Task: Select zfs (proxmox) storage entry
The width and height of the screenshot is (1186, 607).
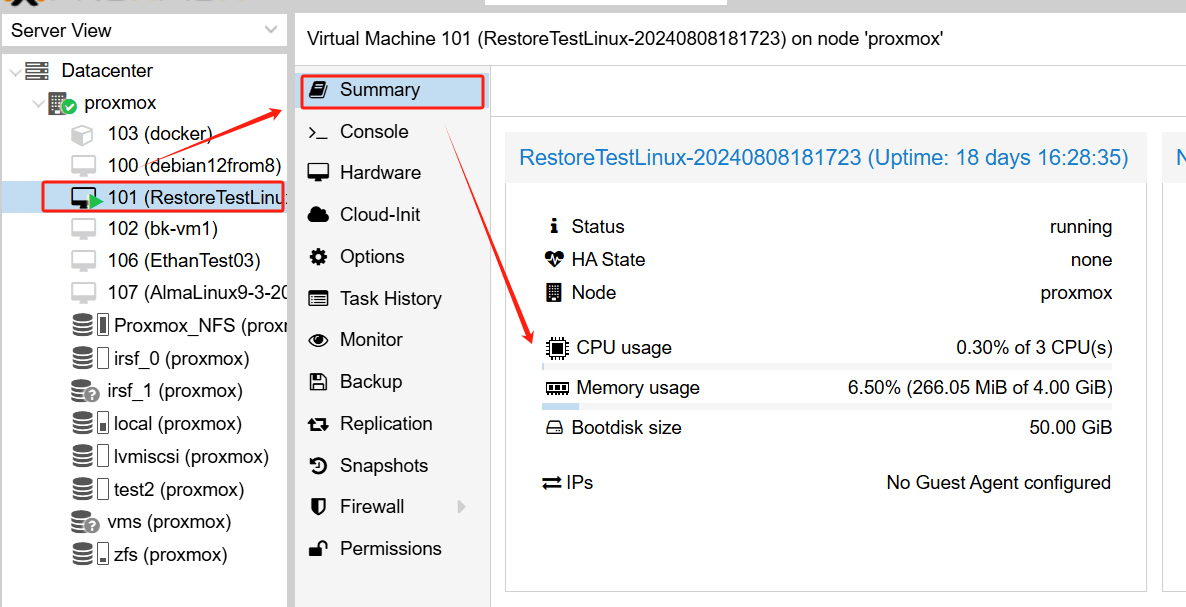Action: 170,554
